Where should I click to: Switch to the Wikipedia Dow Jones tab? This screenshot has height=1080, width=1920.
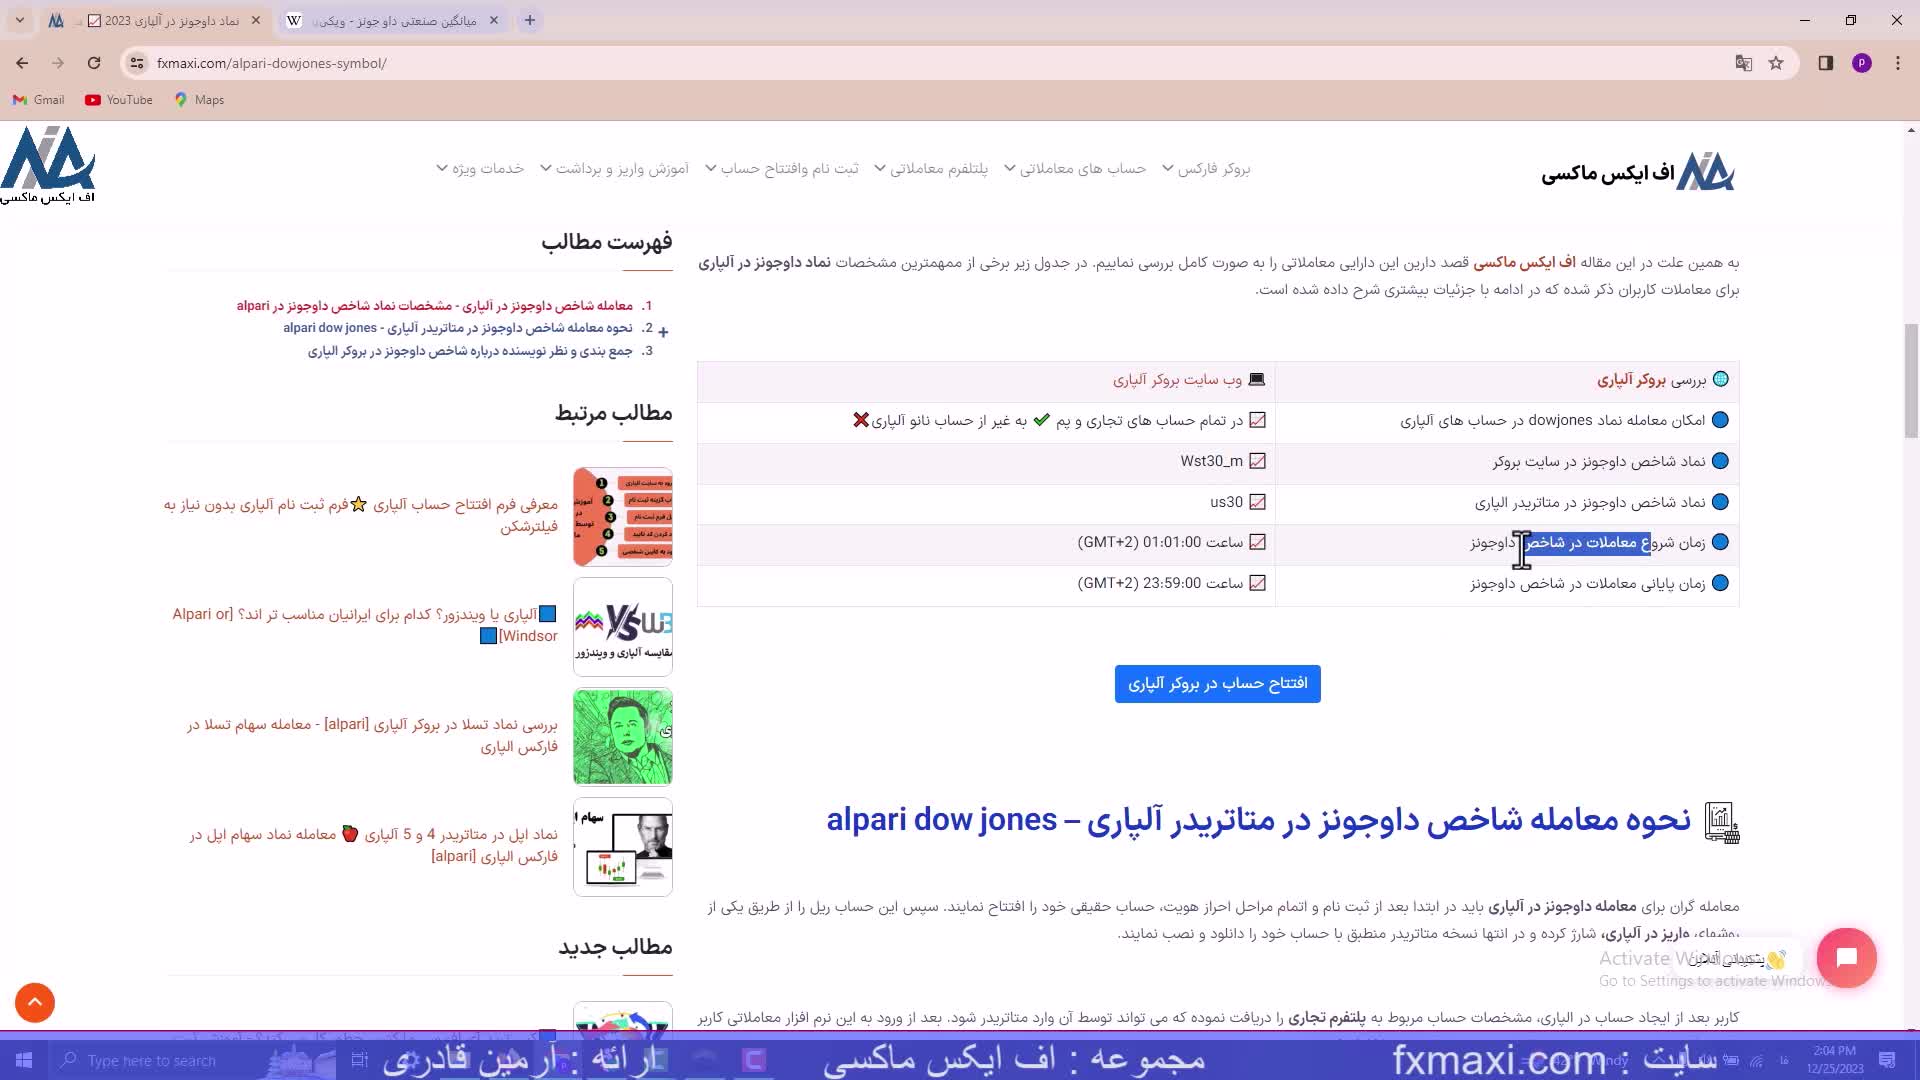(393, 20)
